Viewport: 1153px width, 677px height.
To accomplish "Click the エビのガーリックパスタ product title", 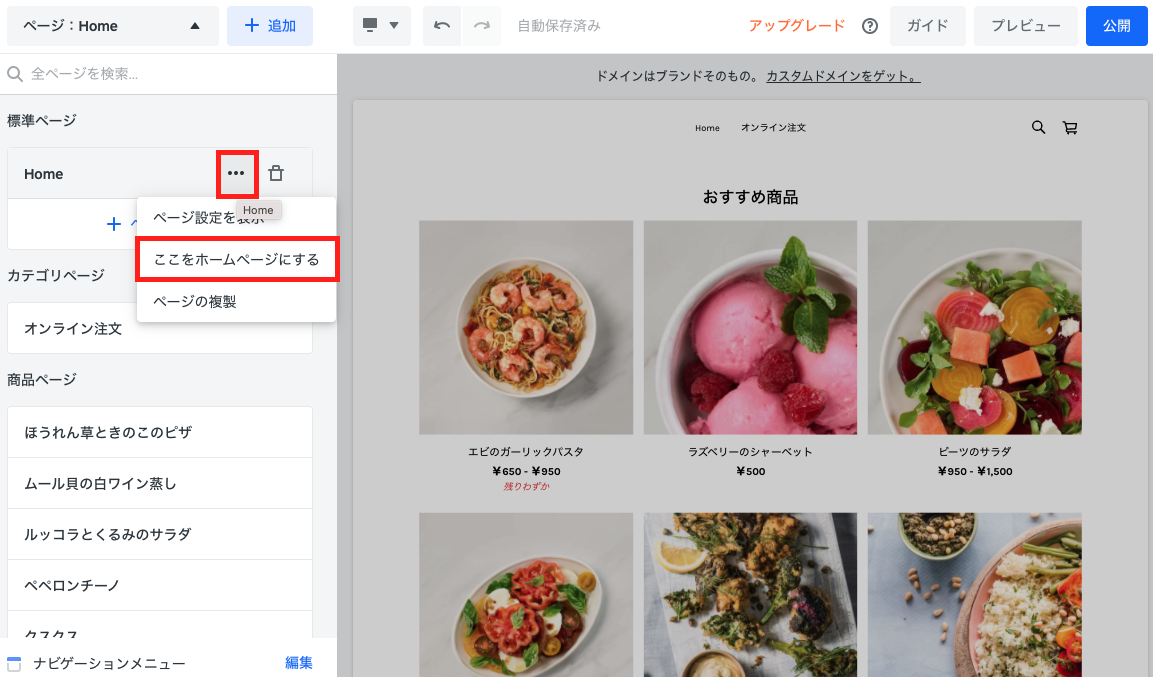I will tap(526, 452).
